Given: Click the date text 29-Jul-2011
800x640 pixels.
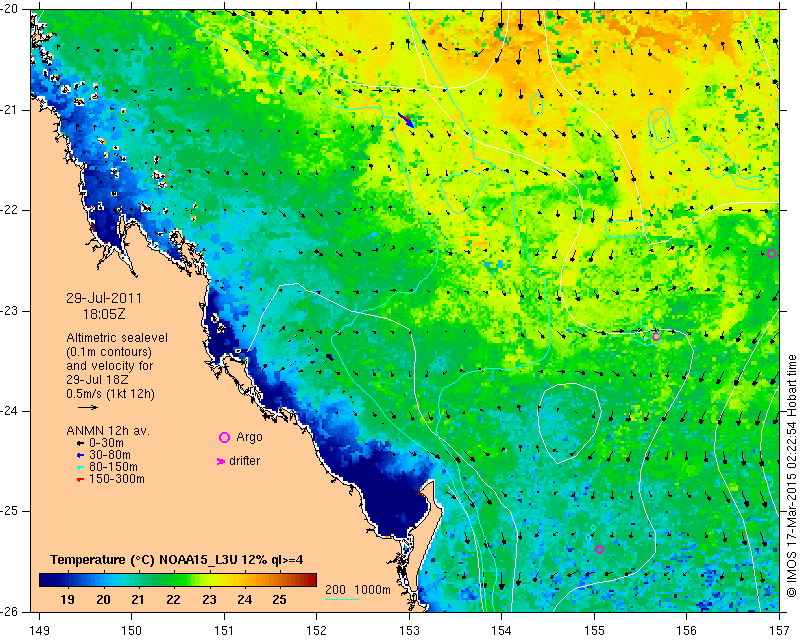Looking at the screenshot, I should [104, 298].
